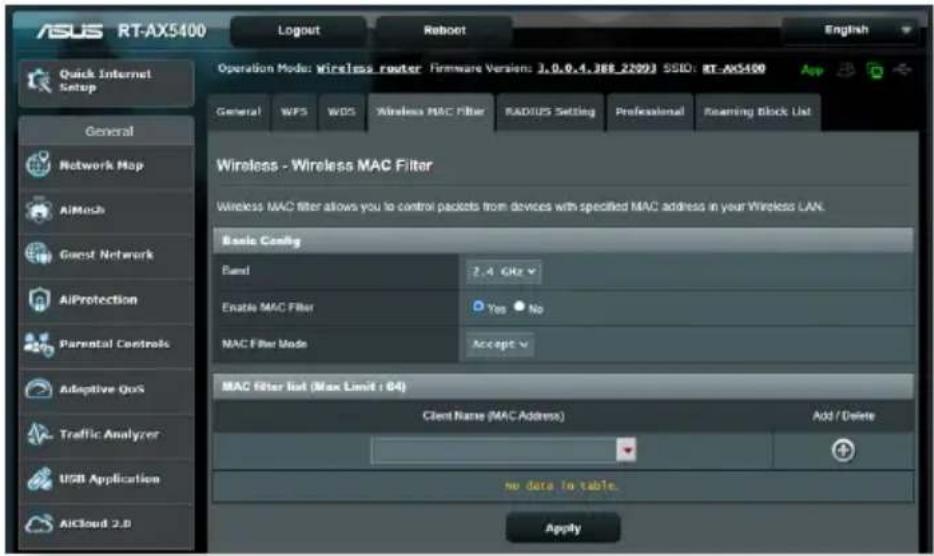The image size is (934, 556).
Task: Click the Reboot button
Action: tap(444, 30)
